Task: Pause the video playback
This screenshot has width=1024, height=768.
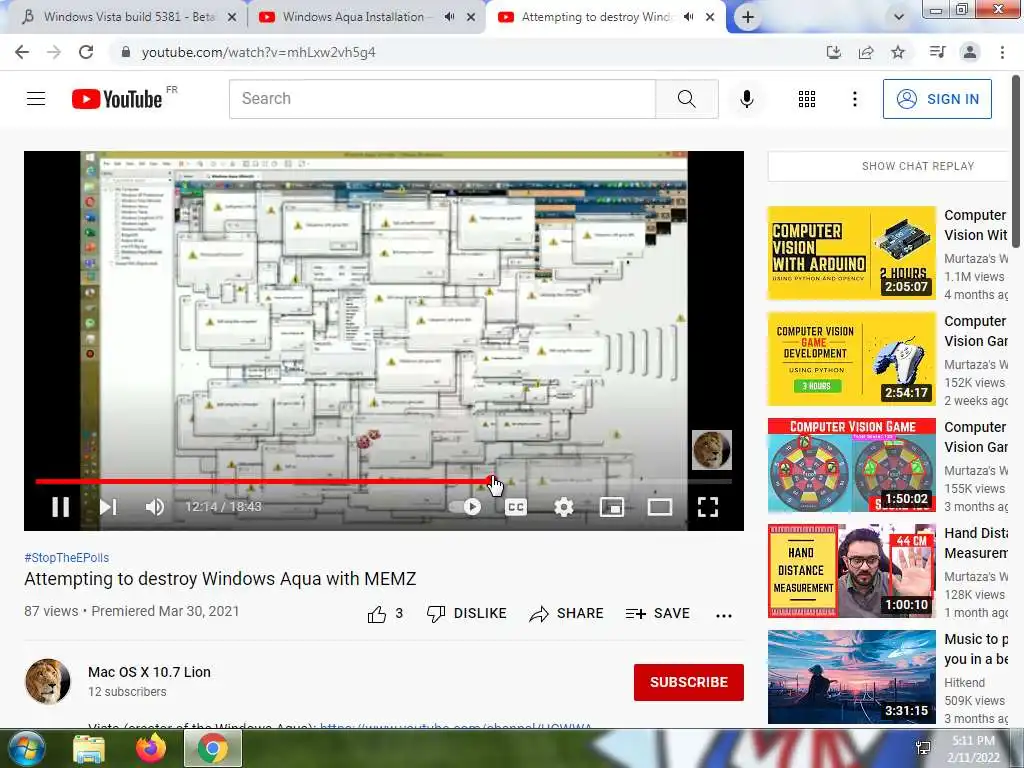Action: coord(61,507)
